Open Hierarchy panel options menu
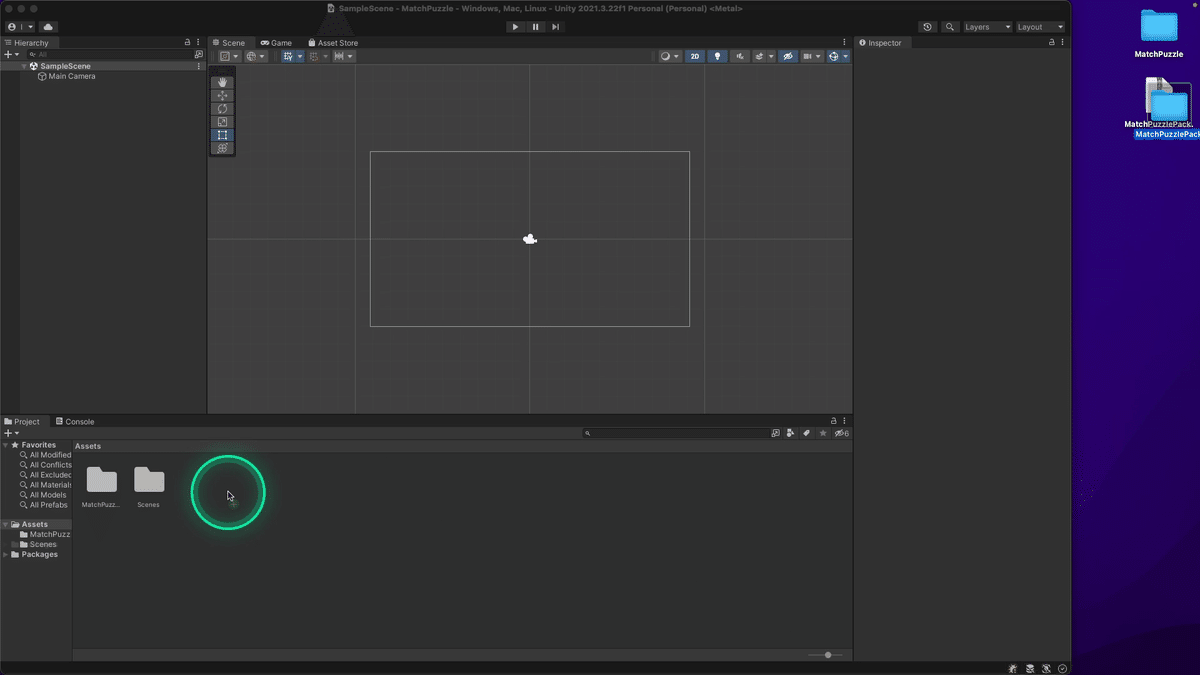Screen dimensions: 1200x675 199,43
